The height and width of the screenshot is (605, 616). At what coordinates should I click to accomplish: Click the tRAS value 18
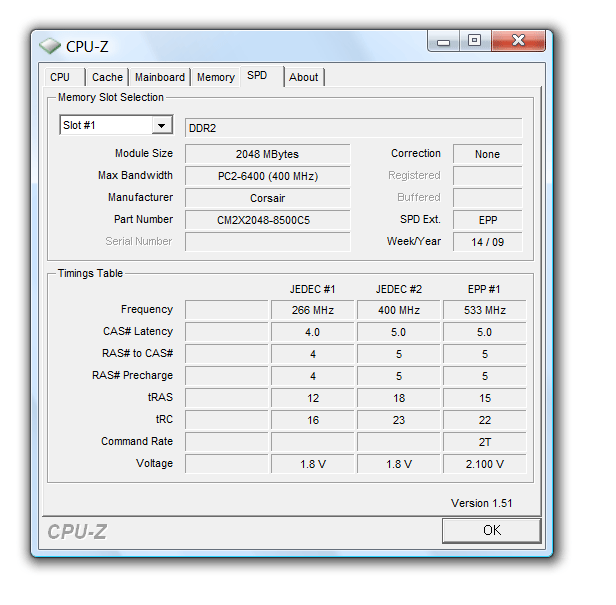[399, 398]
